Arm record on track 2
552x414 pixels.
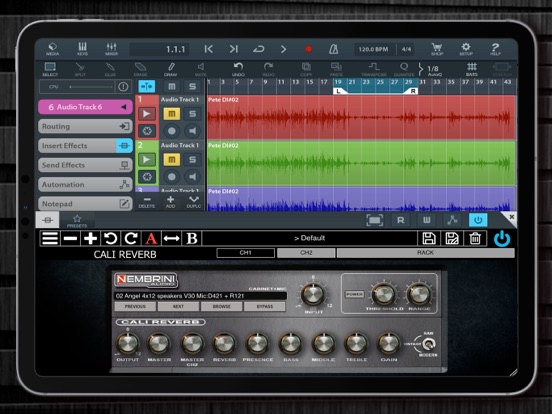[x=171, y=177]
